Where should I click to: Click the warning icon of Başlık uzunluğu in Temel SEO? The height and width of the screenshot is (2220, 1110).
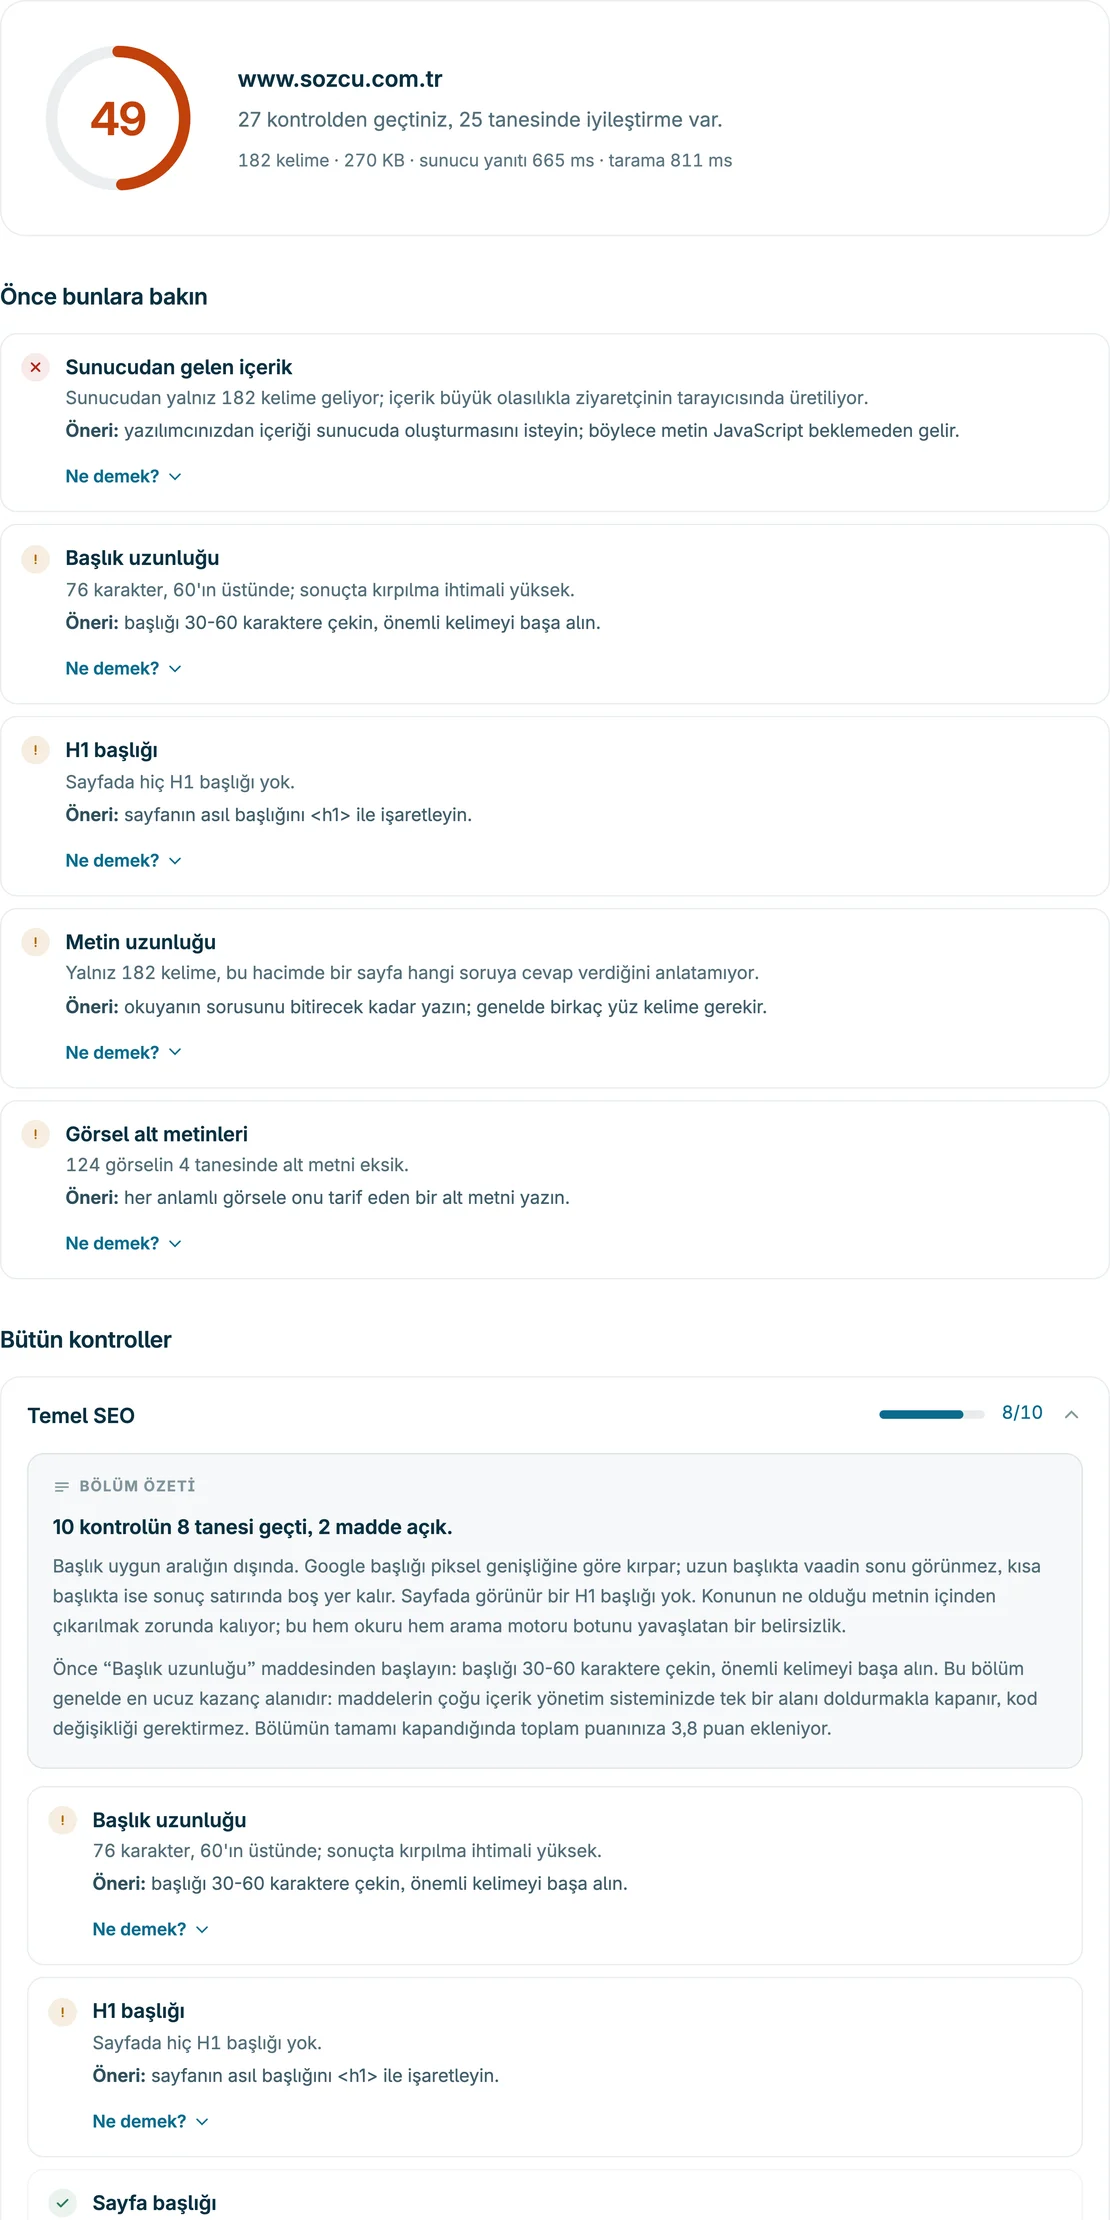pos(62,1820)
